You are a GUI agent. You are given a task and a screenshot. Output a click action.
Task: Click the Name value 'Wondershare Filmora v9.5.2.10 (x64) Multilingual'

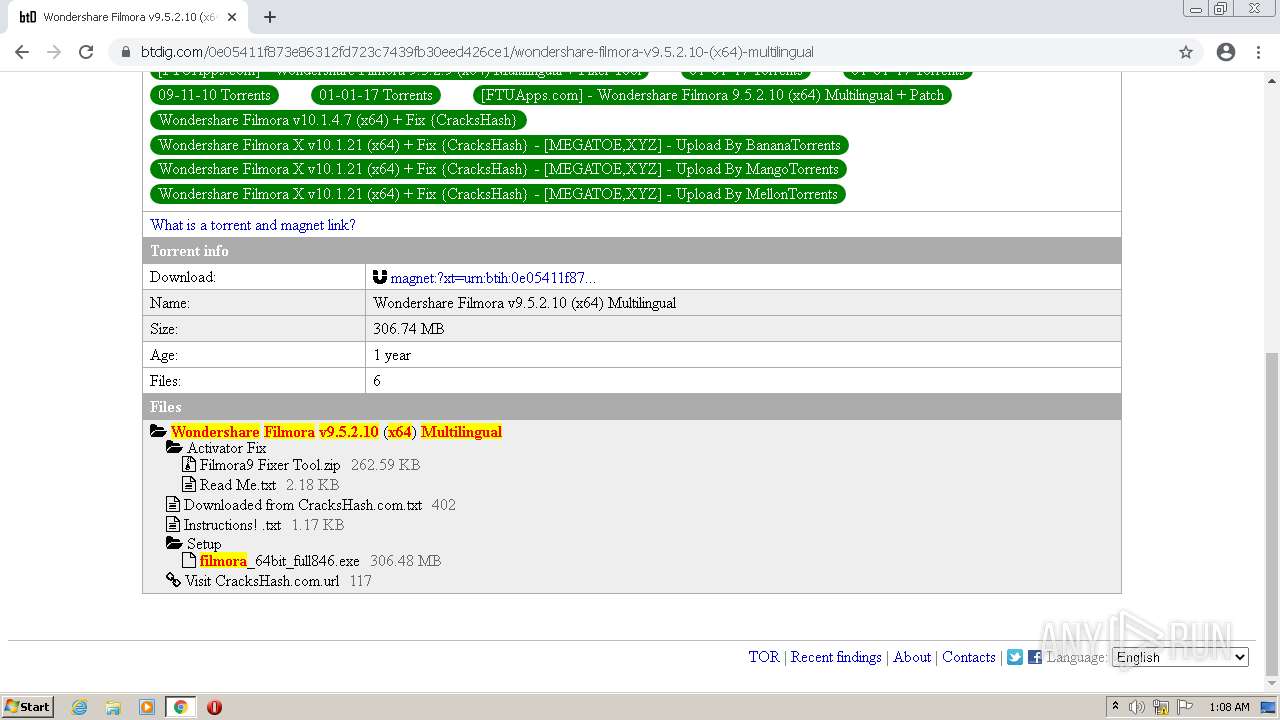pos(525,303)
